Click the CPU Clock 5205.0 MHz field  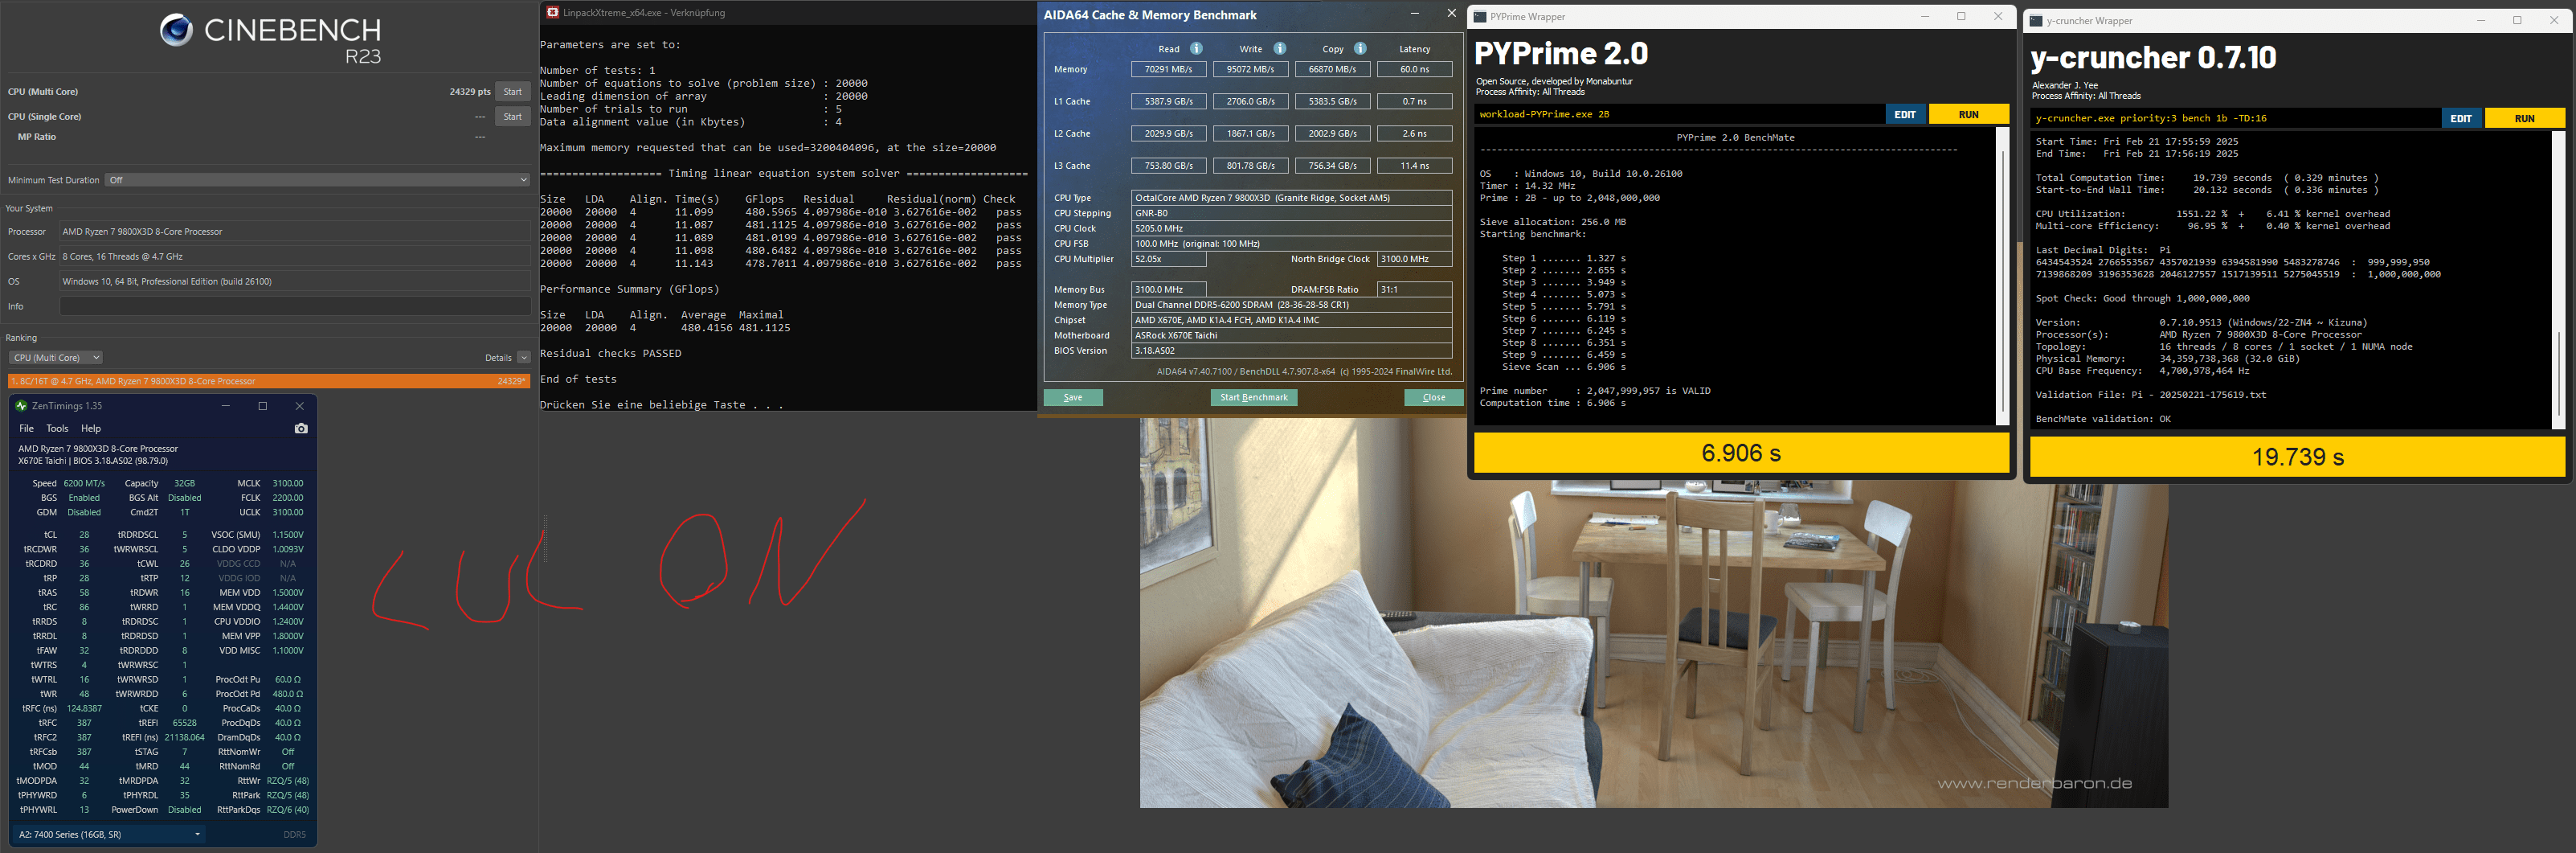pyautogui.click(x=1291, y=228)
